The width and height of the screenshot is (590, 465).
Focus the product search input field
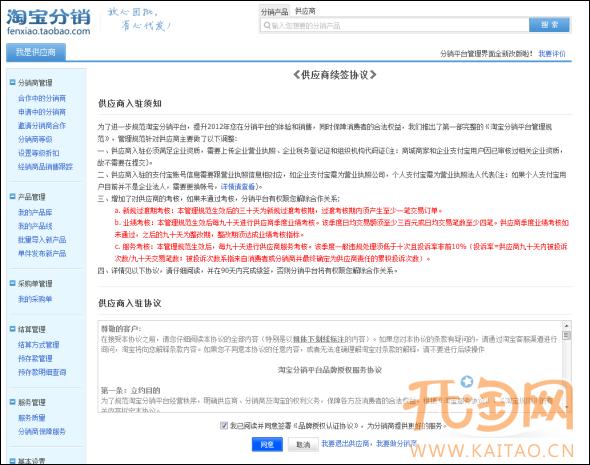(394, 26)
